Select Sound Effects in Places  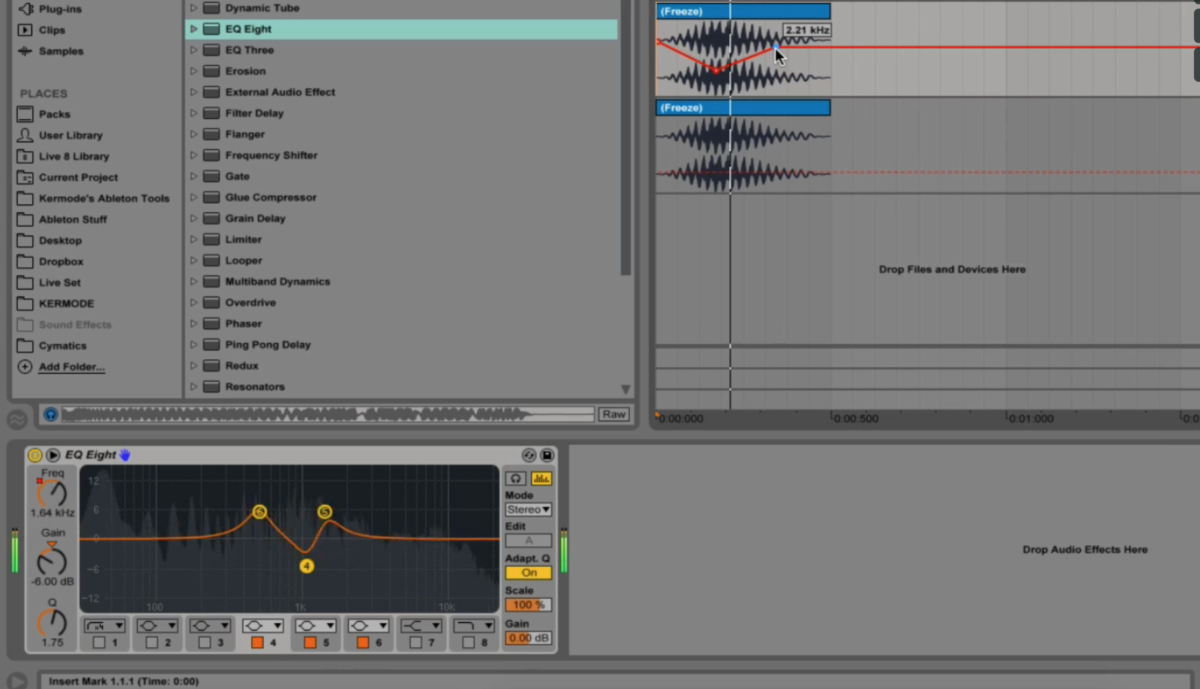point(75,324)
